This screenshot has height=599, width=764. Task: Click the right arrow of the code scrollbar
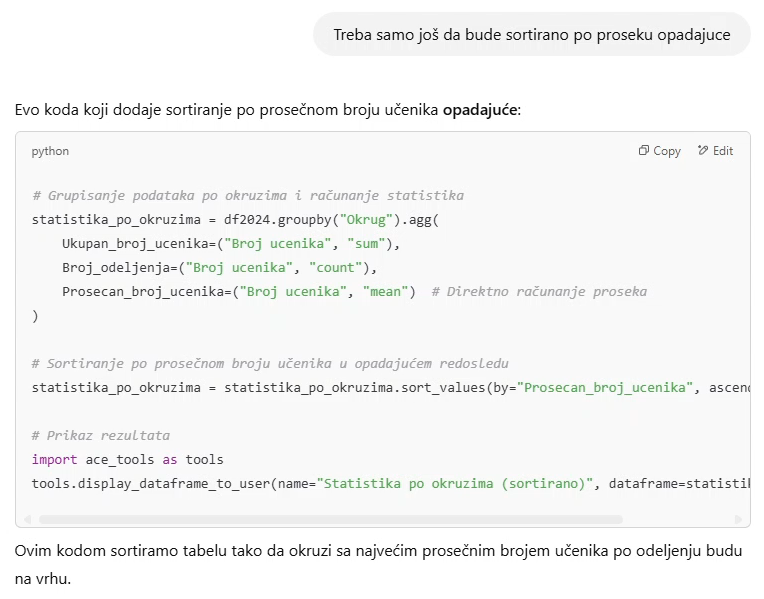[x=739, y=520]
